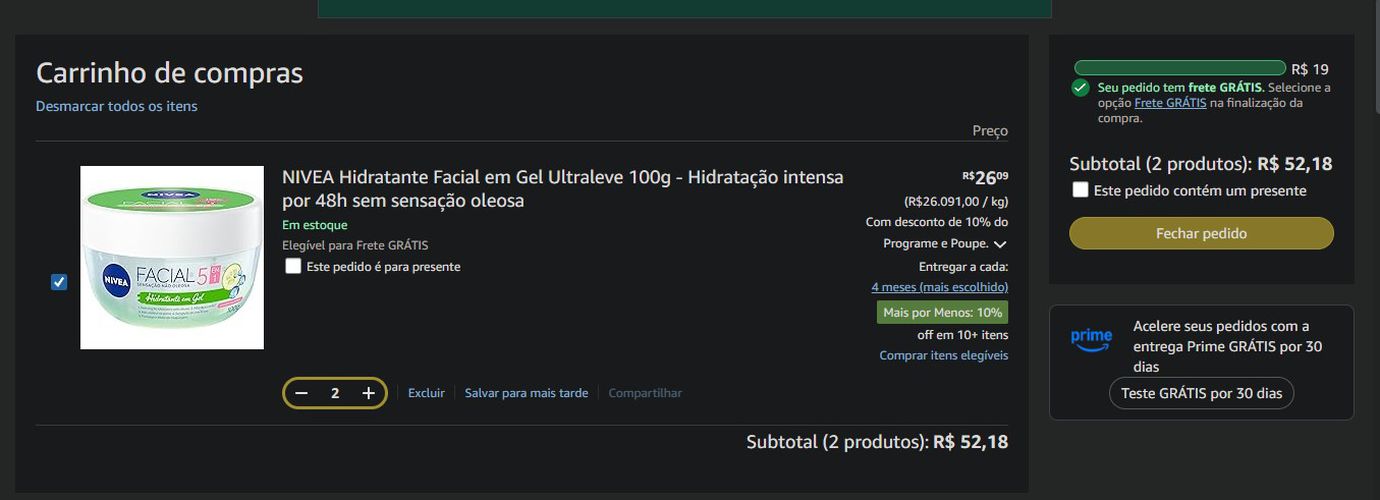Click the Prime logo icon

(1091, 340)
